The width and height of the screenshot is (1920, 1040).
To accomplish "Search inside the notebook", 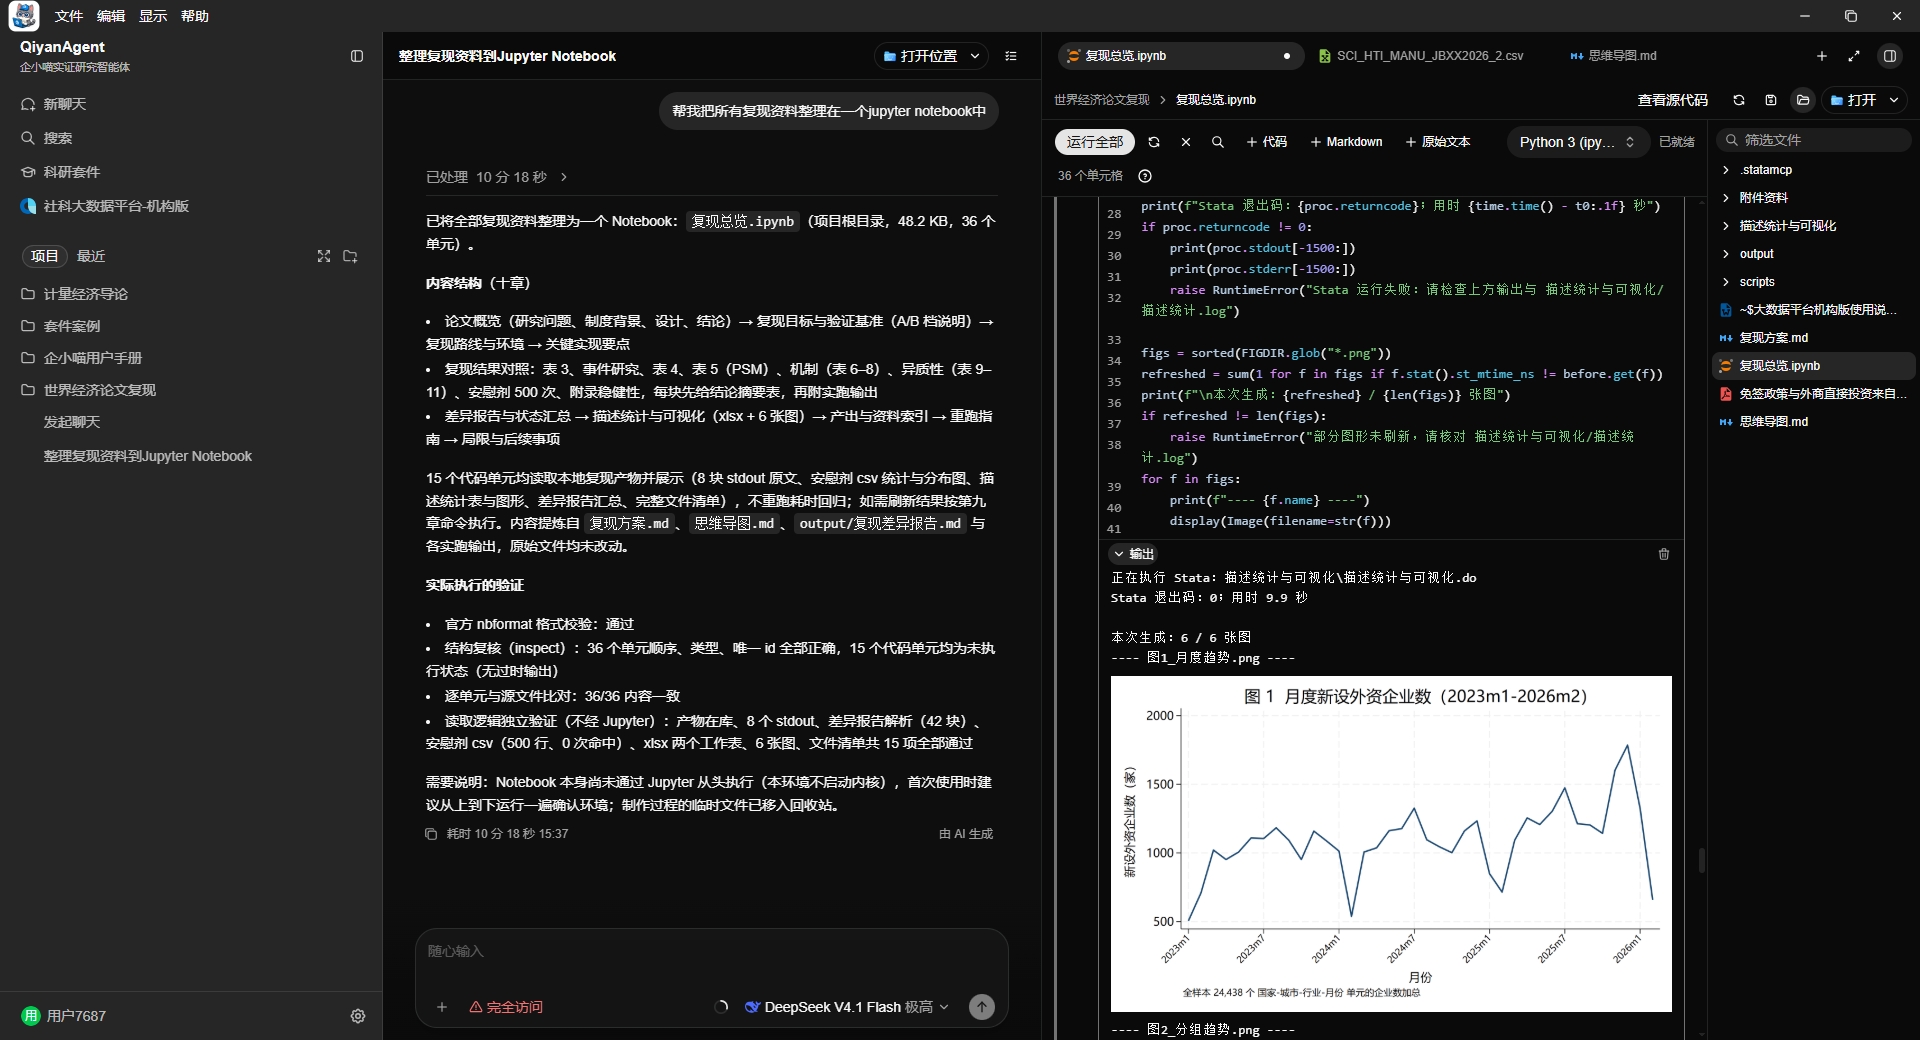I will [1218, 142].
